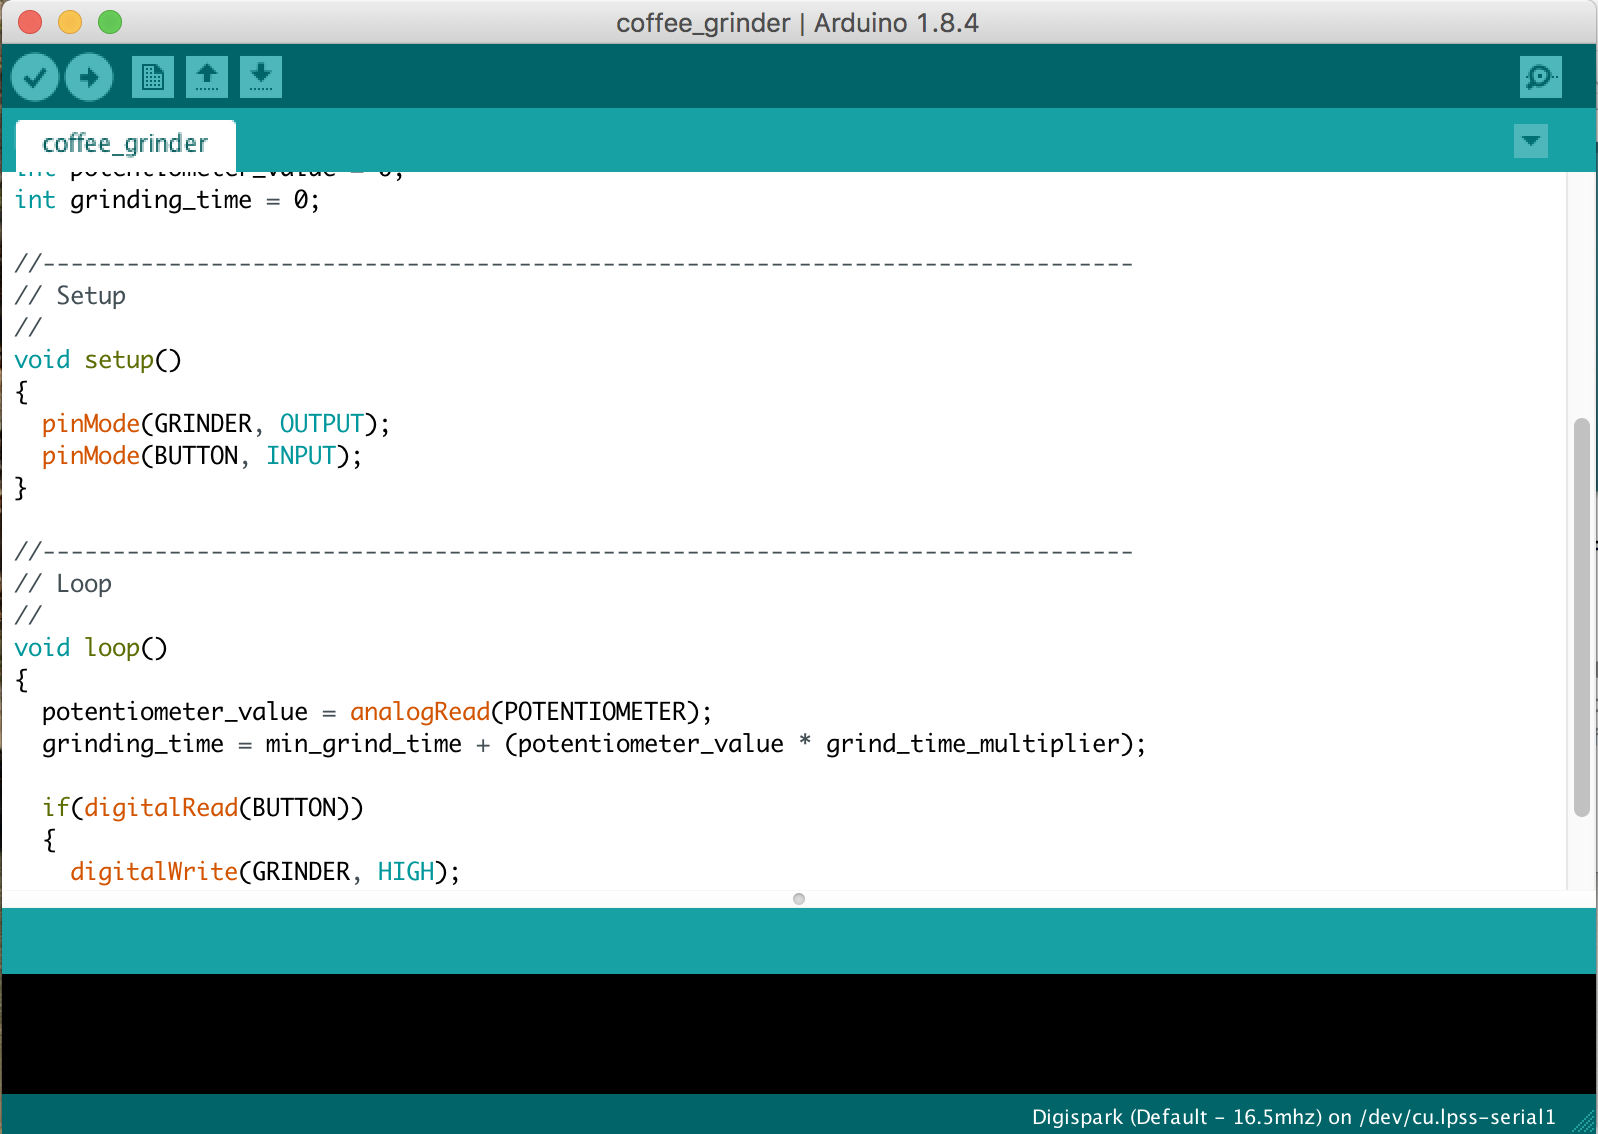Image resolution: width=1598 pixels, height=1134 pixels.
Task: Select the coffee_grinder tab
Action: [126, 144]
